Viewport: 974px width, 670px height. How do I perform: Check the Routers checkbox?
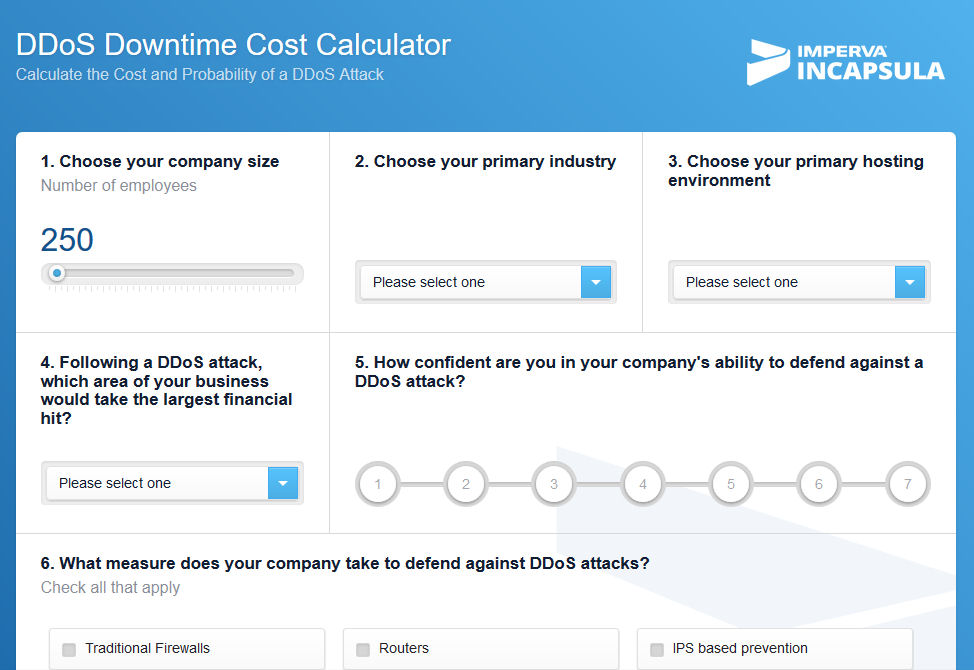point(363,650)
